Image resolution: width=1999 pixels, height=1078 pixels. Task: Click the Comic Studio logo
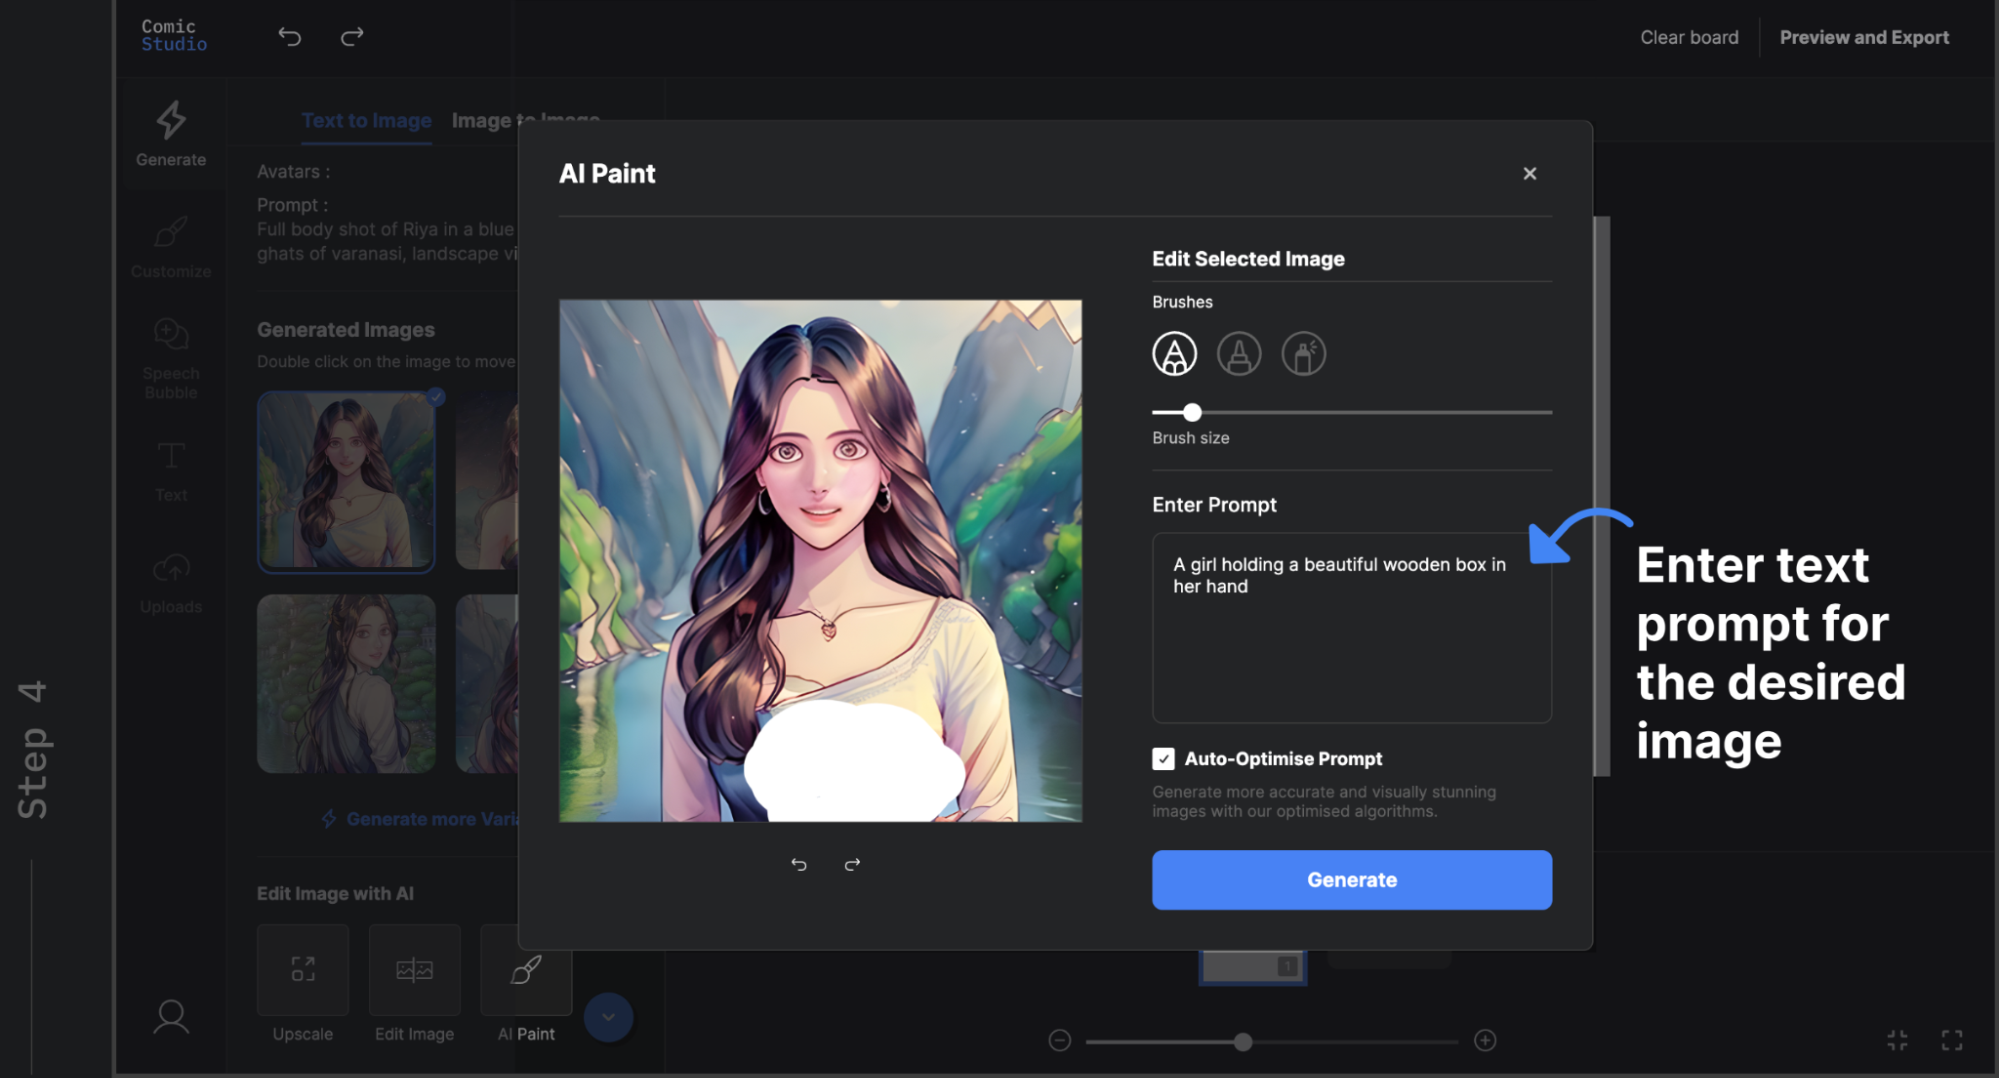pyautogui.click(x=174, y=35)
